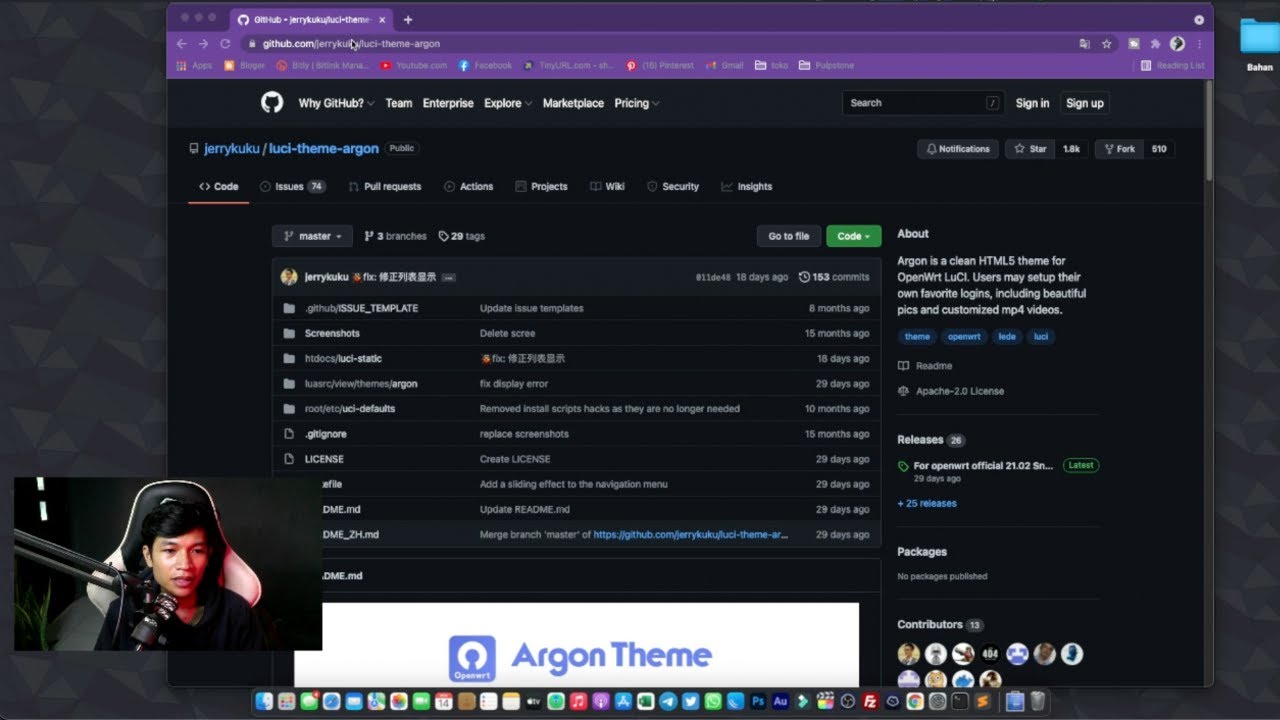This screenshot has width=1280, height=720.
Task: Expand commit message ellipsis button
Action: point(449,277)
